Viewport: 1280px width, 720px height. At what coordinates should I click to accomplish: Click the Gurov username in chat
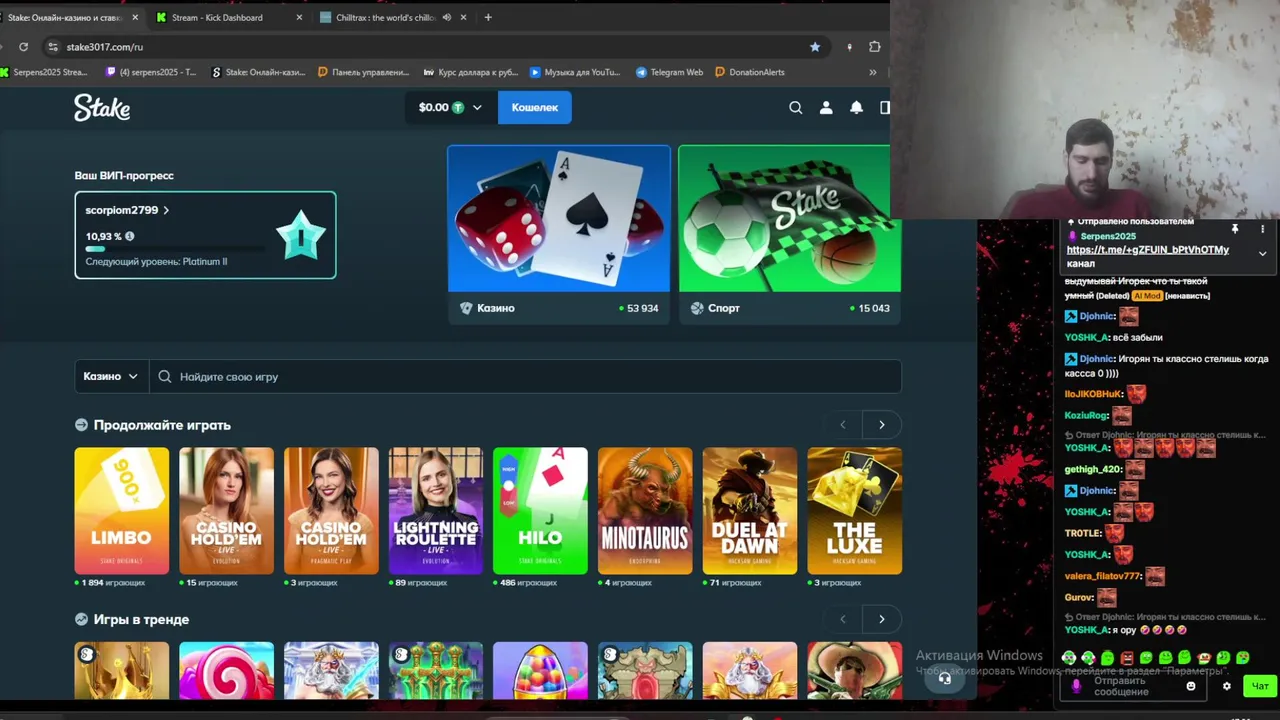coord(1079,598)
